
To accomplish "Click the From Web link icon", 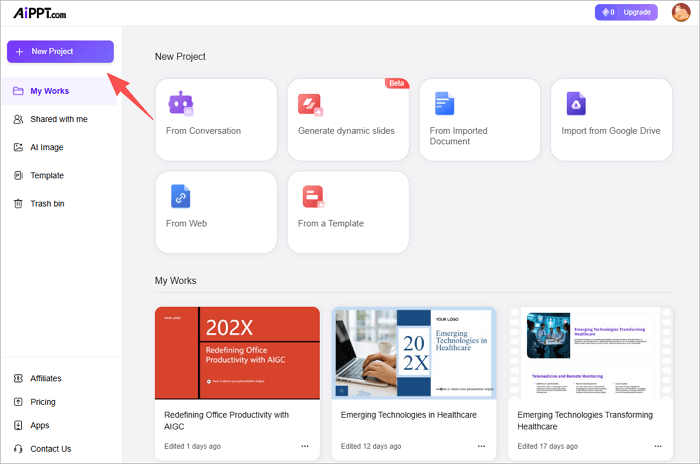I will pos(180,196).
